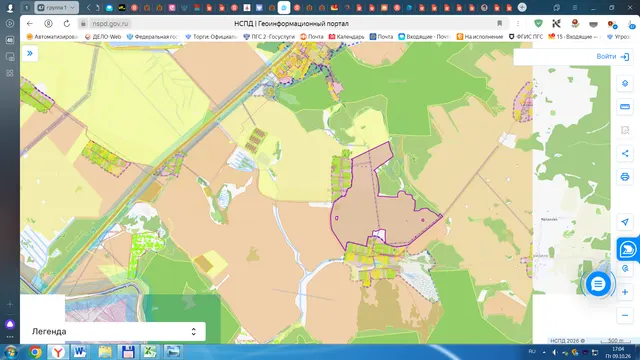Viewport: 640px width, 360px height.
Task: Go back to previous page
Action: pos(29,24)
